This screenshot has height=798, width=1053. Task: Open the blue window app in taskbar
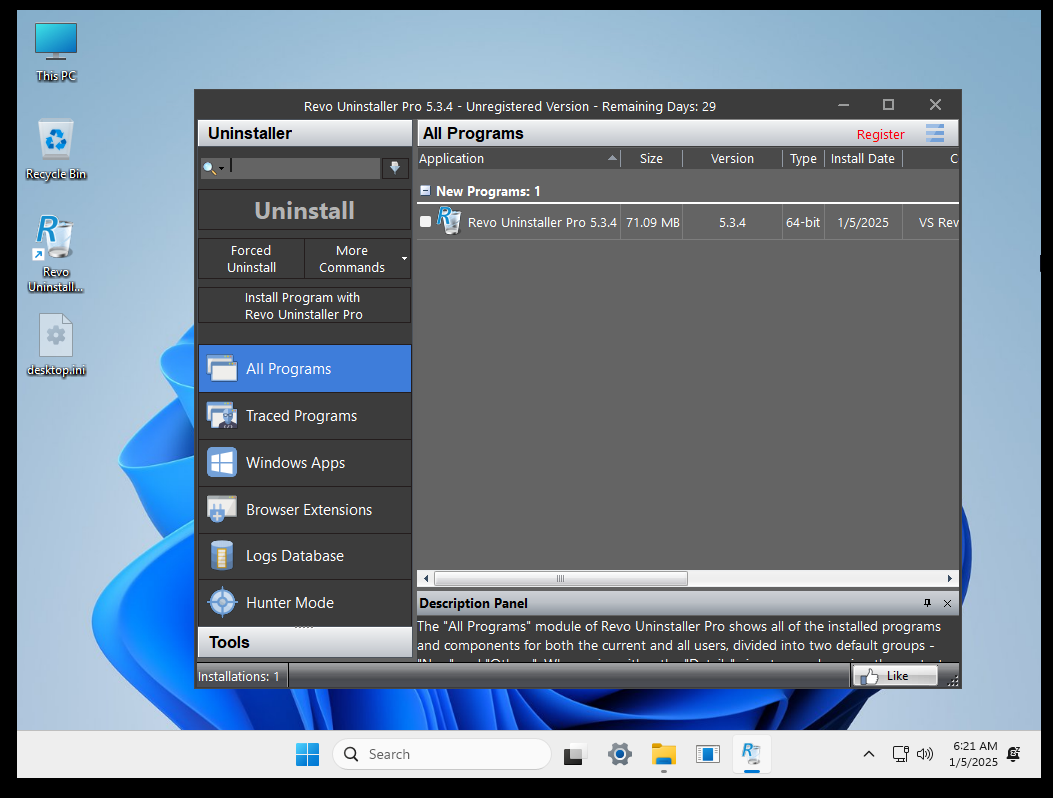pos(707,754)
